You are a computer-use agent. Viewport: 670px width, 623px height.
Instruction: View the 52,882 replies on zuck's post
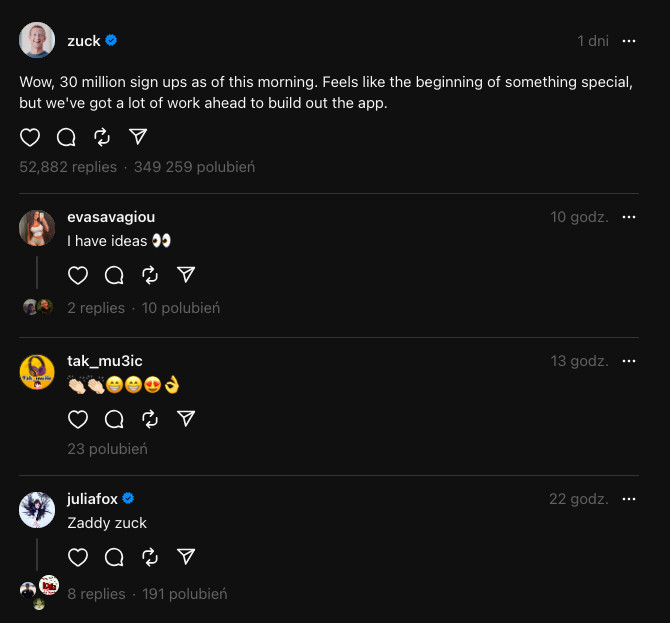(x=68, y=167)
